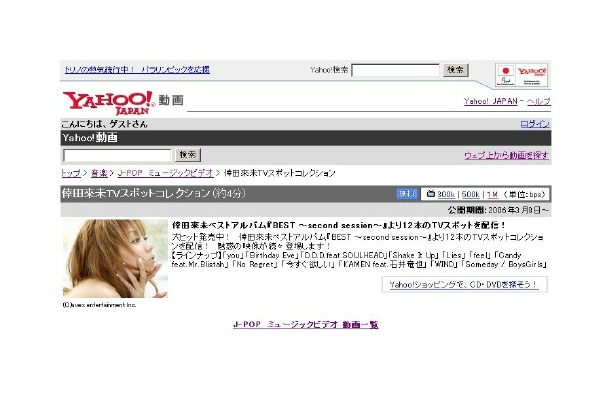
Task: Click 公開期間 date text
Action: pyautogui.click(x=498, y=211)
